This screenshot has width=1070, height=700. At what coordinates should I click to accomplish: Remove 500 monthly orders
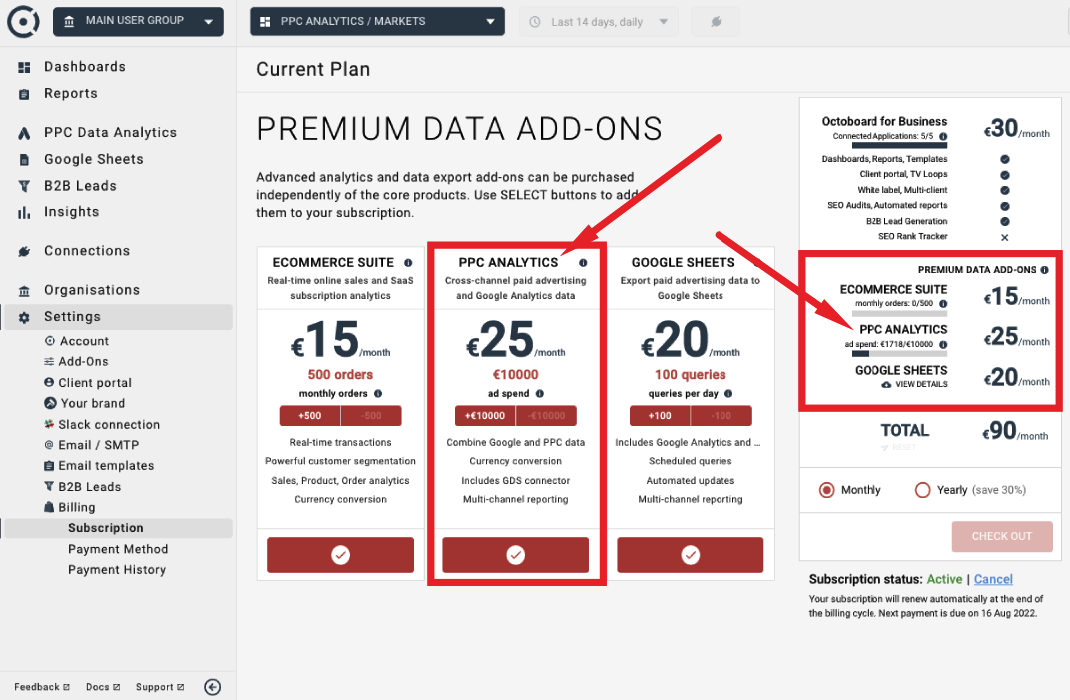coord(371,415)
